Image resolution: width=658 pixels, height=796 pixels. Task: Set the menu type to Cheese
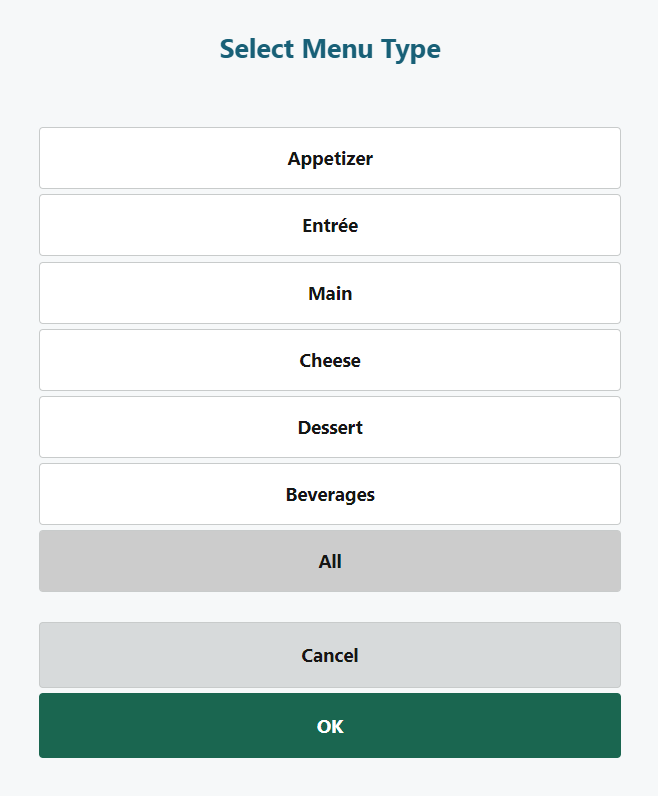(330, 360)
